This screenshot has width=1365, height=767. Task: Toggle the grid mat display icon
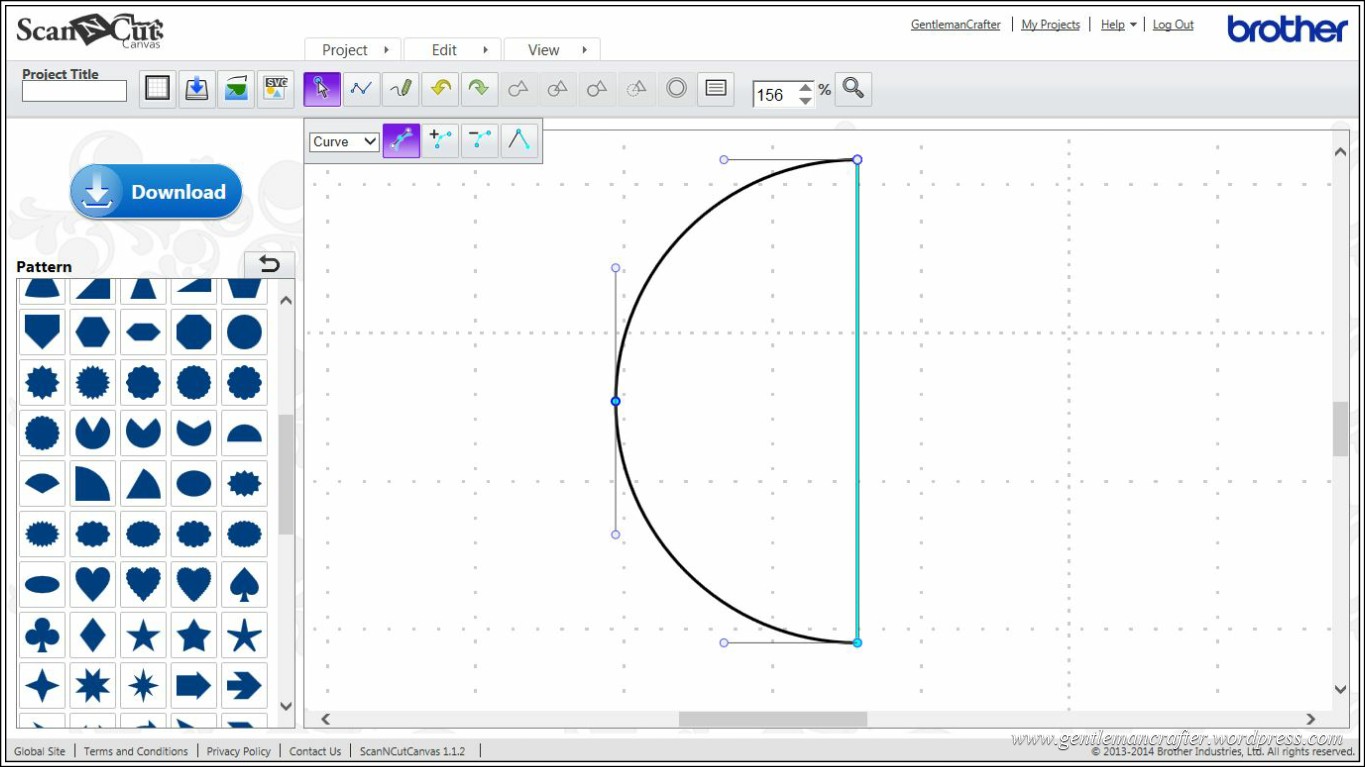pyautogui.click(x=157, y=89)
